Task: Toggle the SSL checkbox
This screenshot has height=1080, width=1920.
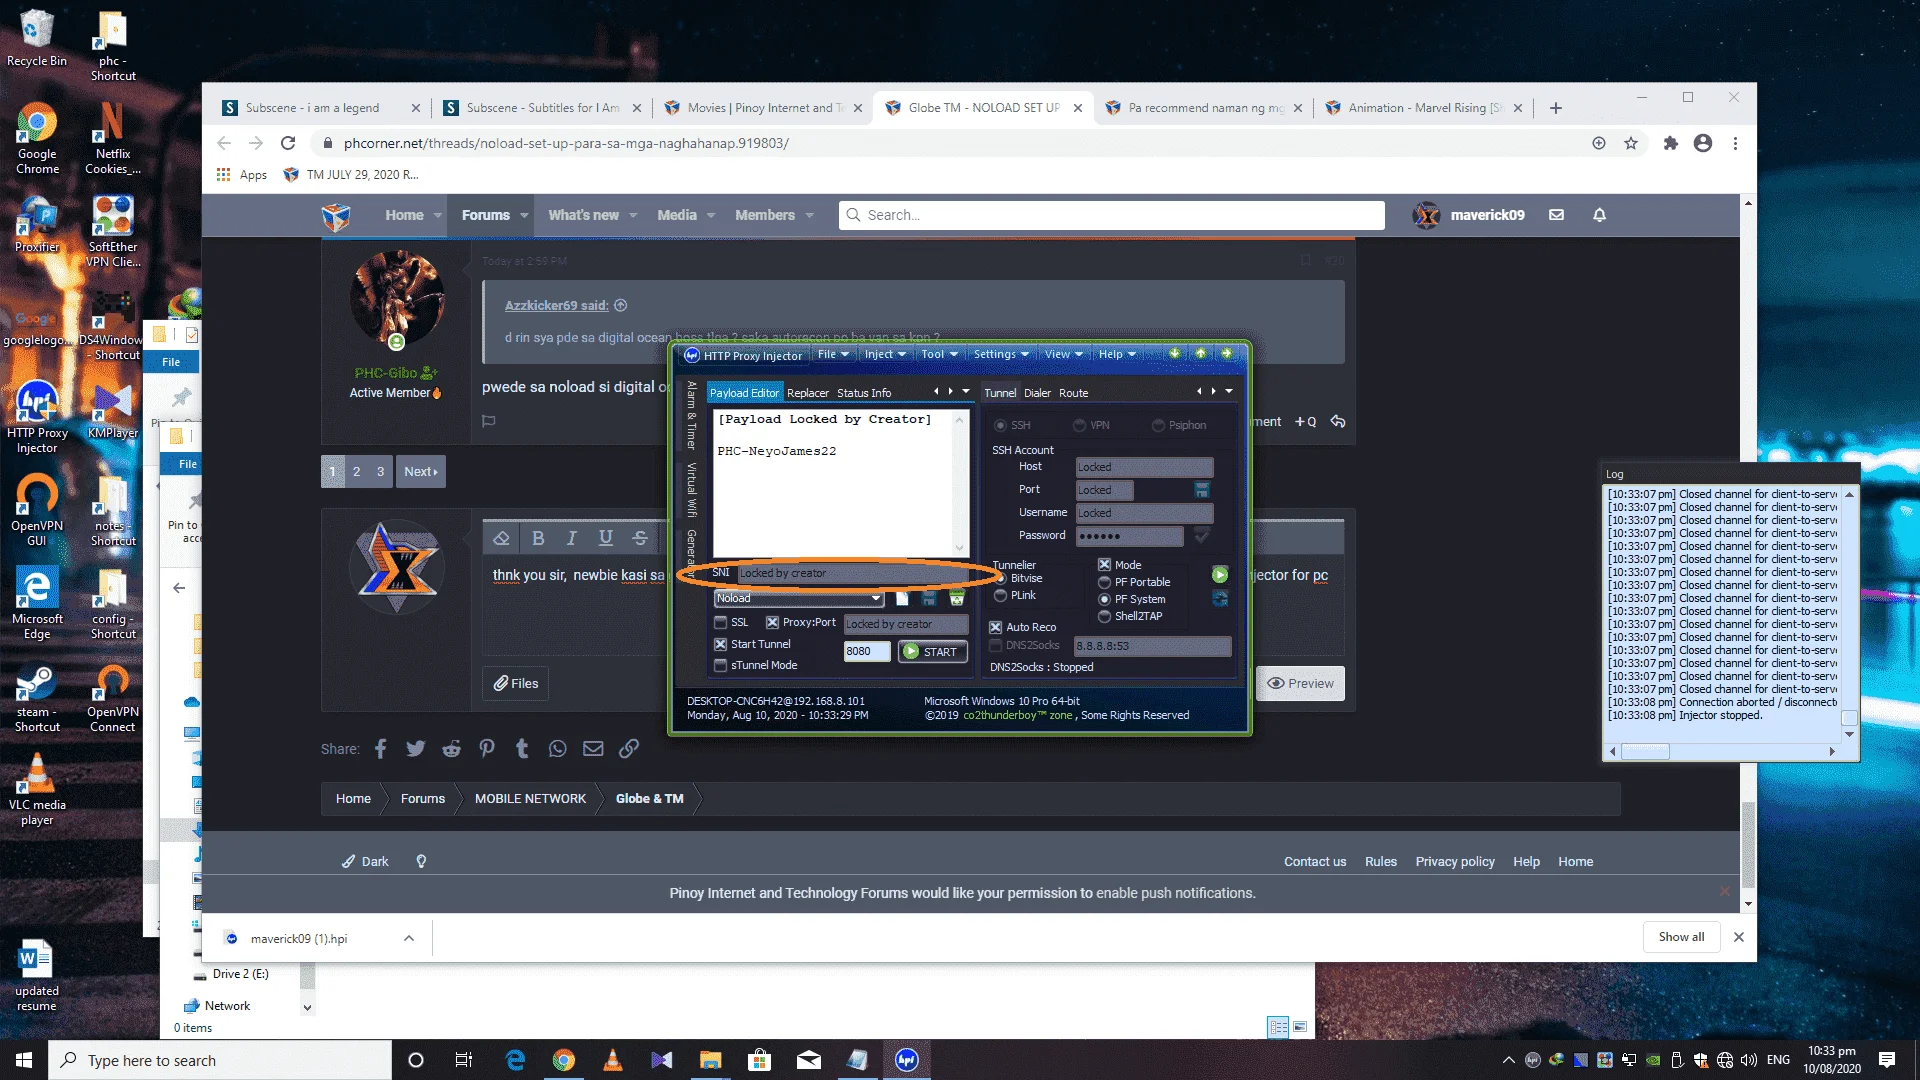Action: (x=720, y=622)
